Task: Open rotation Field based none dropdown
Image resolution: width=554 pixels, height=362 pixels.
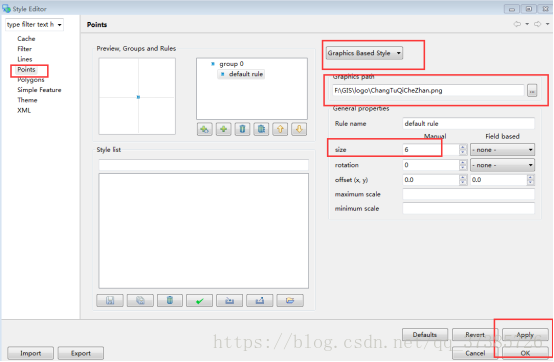Action: click(x=502, y=165)
